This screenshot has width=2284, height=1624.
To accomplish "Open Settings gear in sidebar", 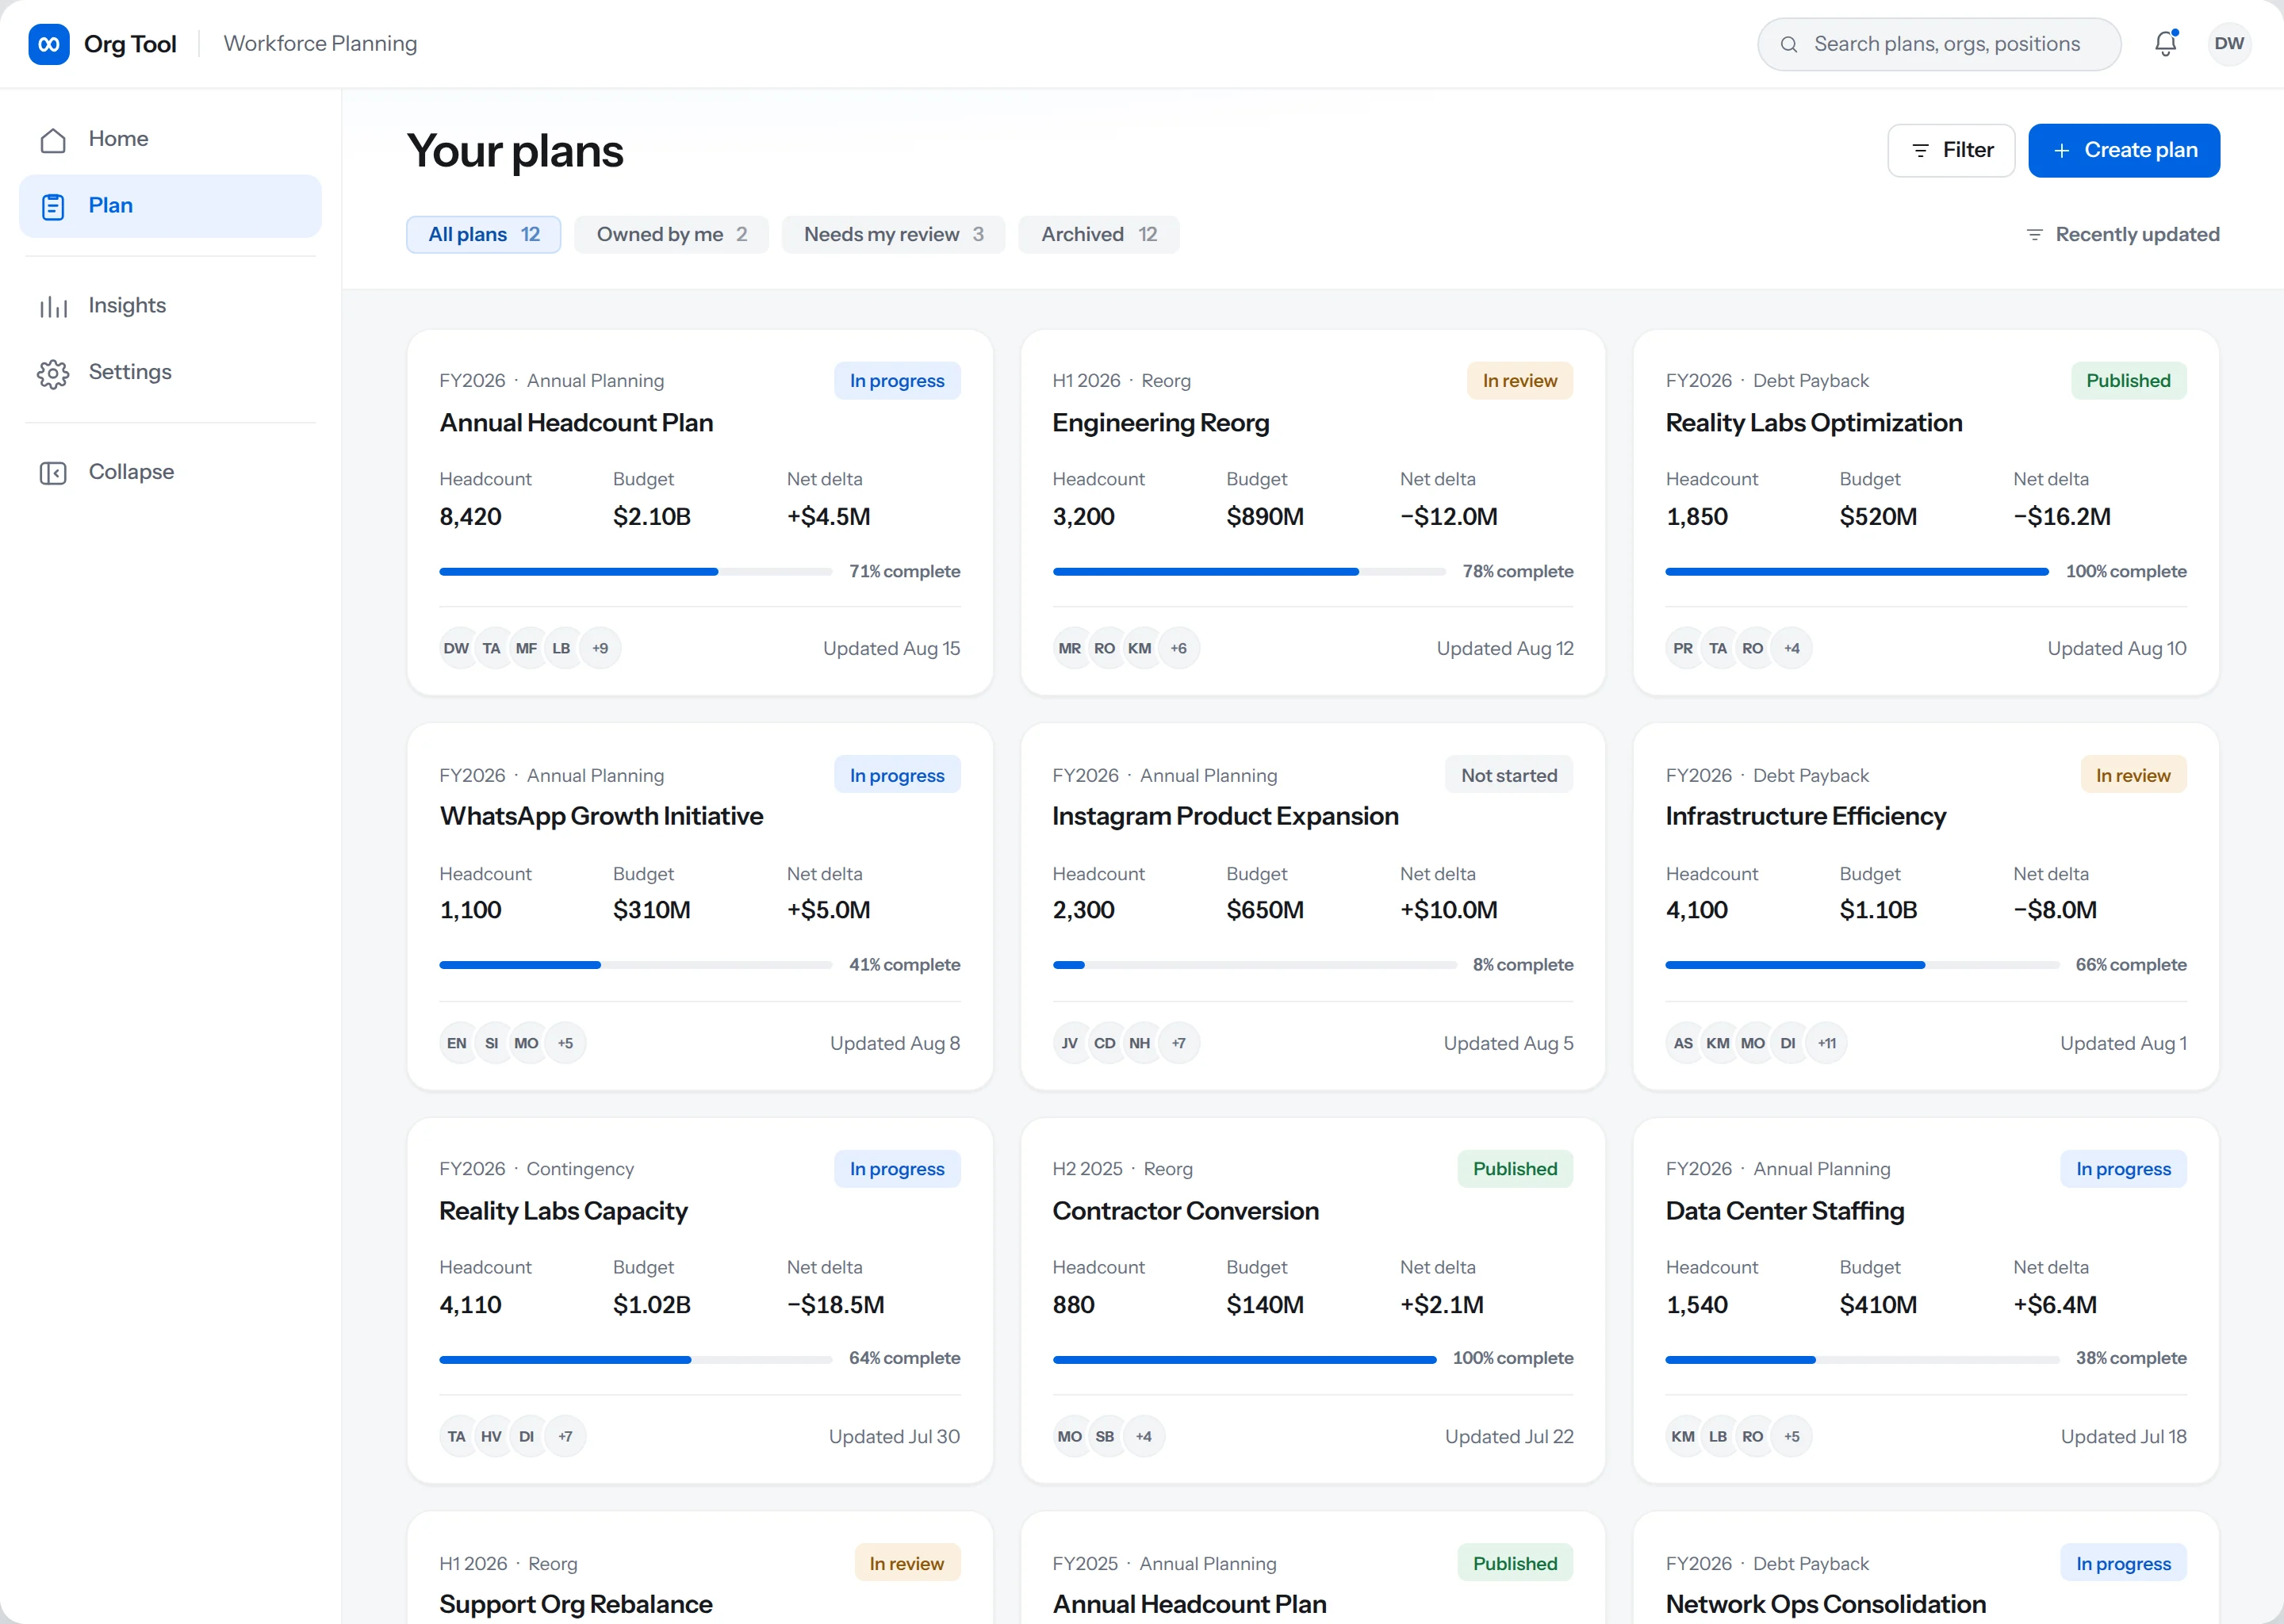I will click(170, 373).
